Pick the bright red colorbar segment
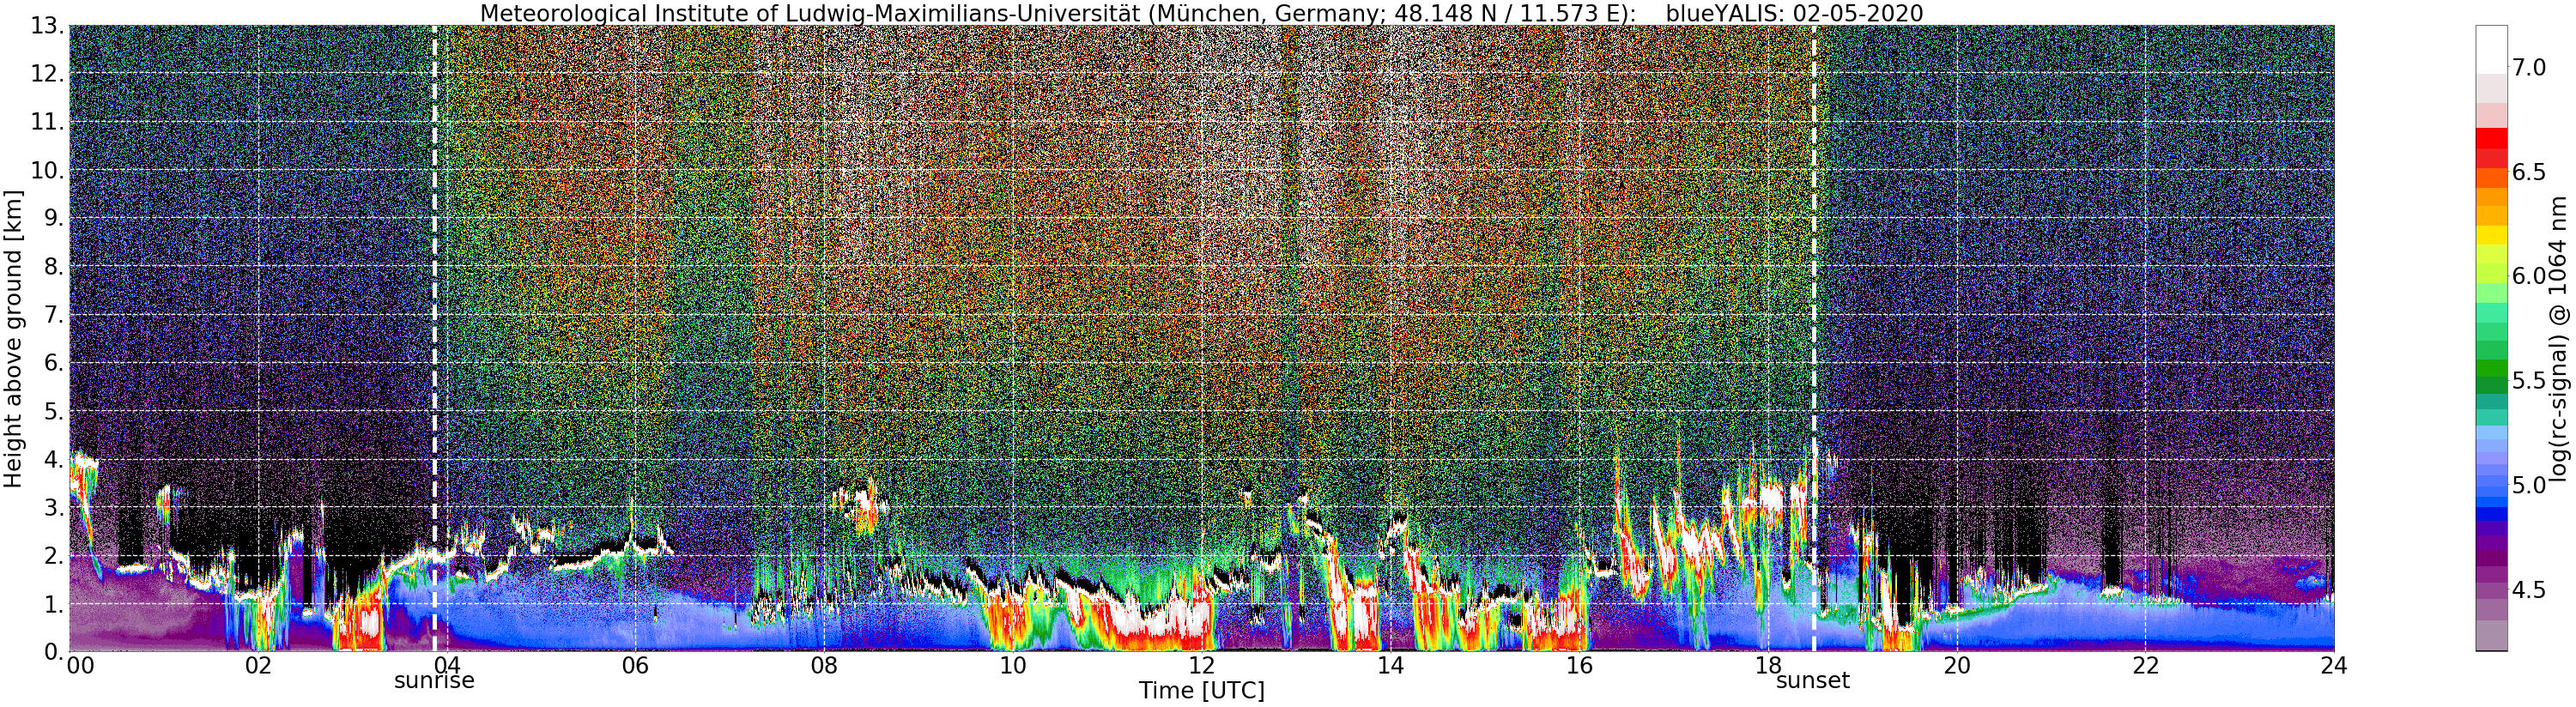 (2491, 138)
